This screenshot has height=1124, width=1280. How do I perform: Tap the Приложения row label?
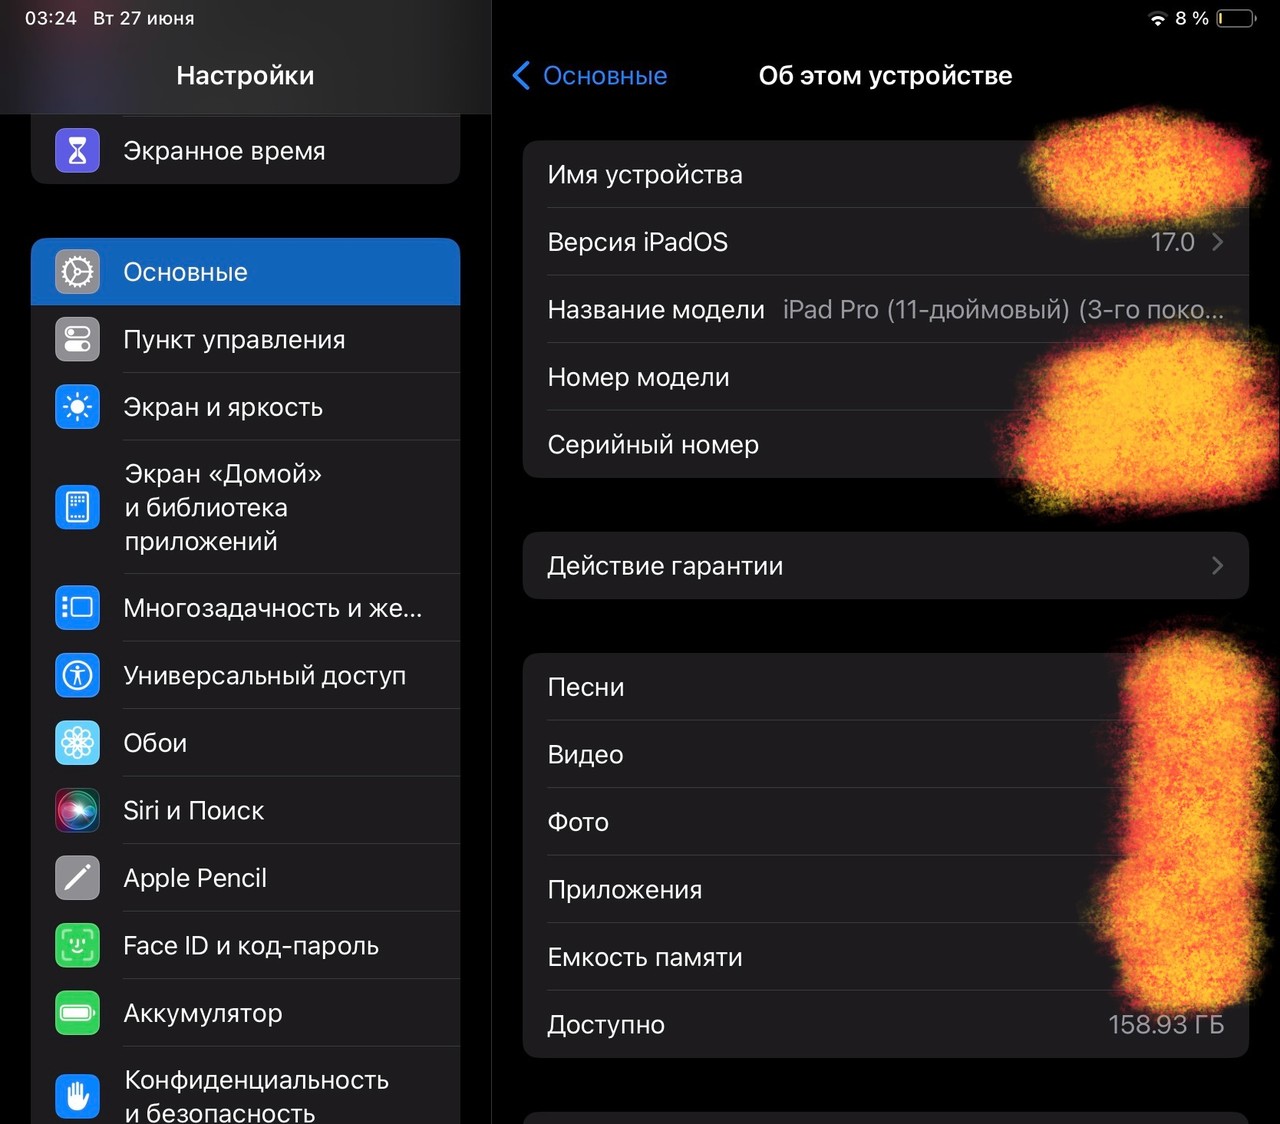(x=625, y=890)
